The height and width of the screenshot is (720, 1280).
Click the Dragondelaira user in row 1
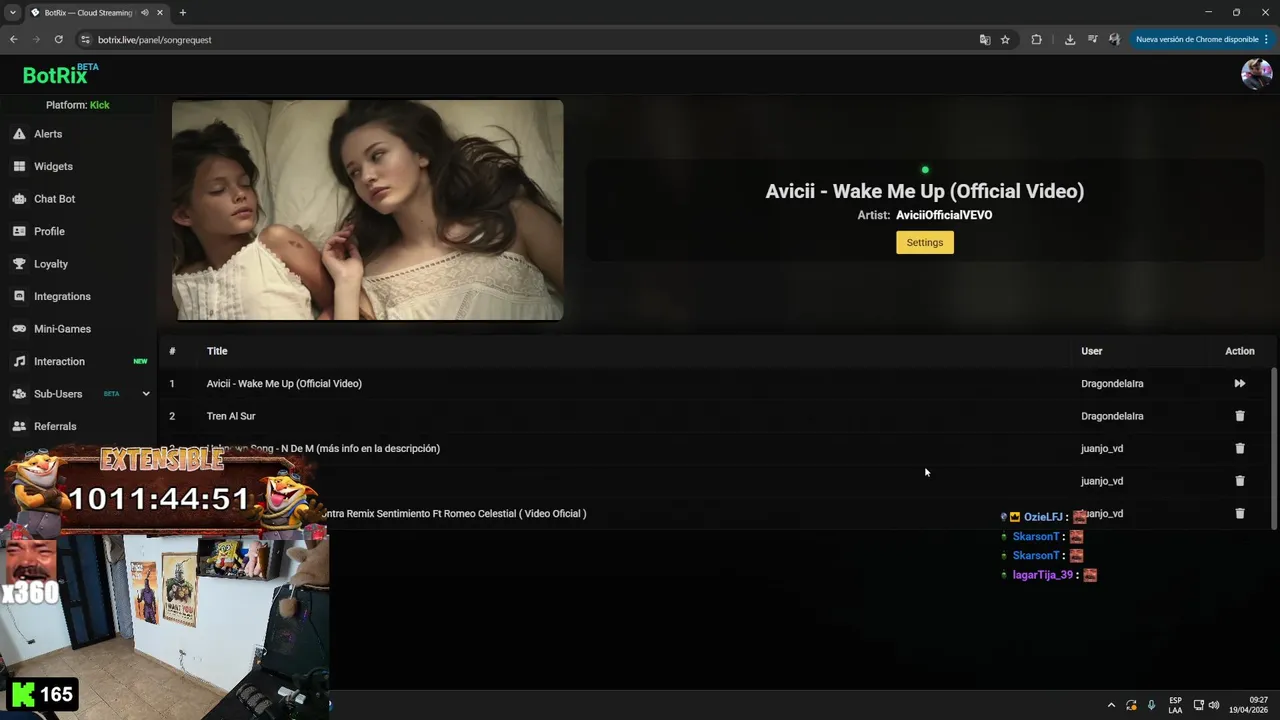tap(1112, 384)
